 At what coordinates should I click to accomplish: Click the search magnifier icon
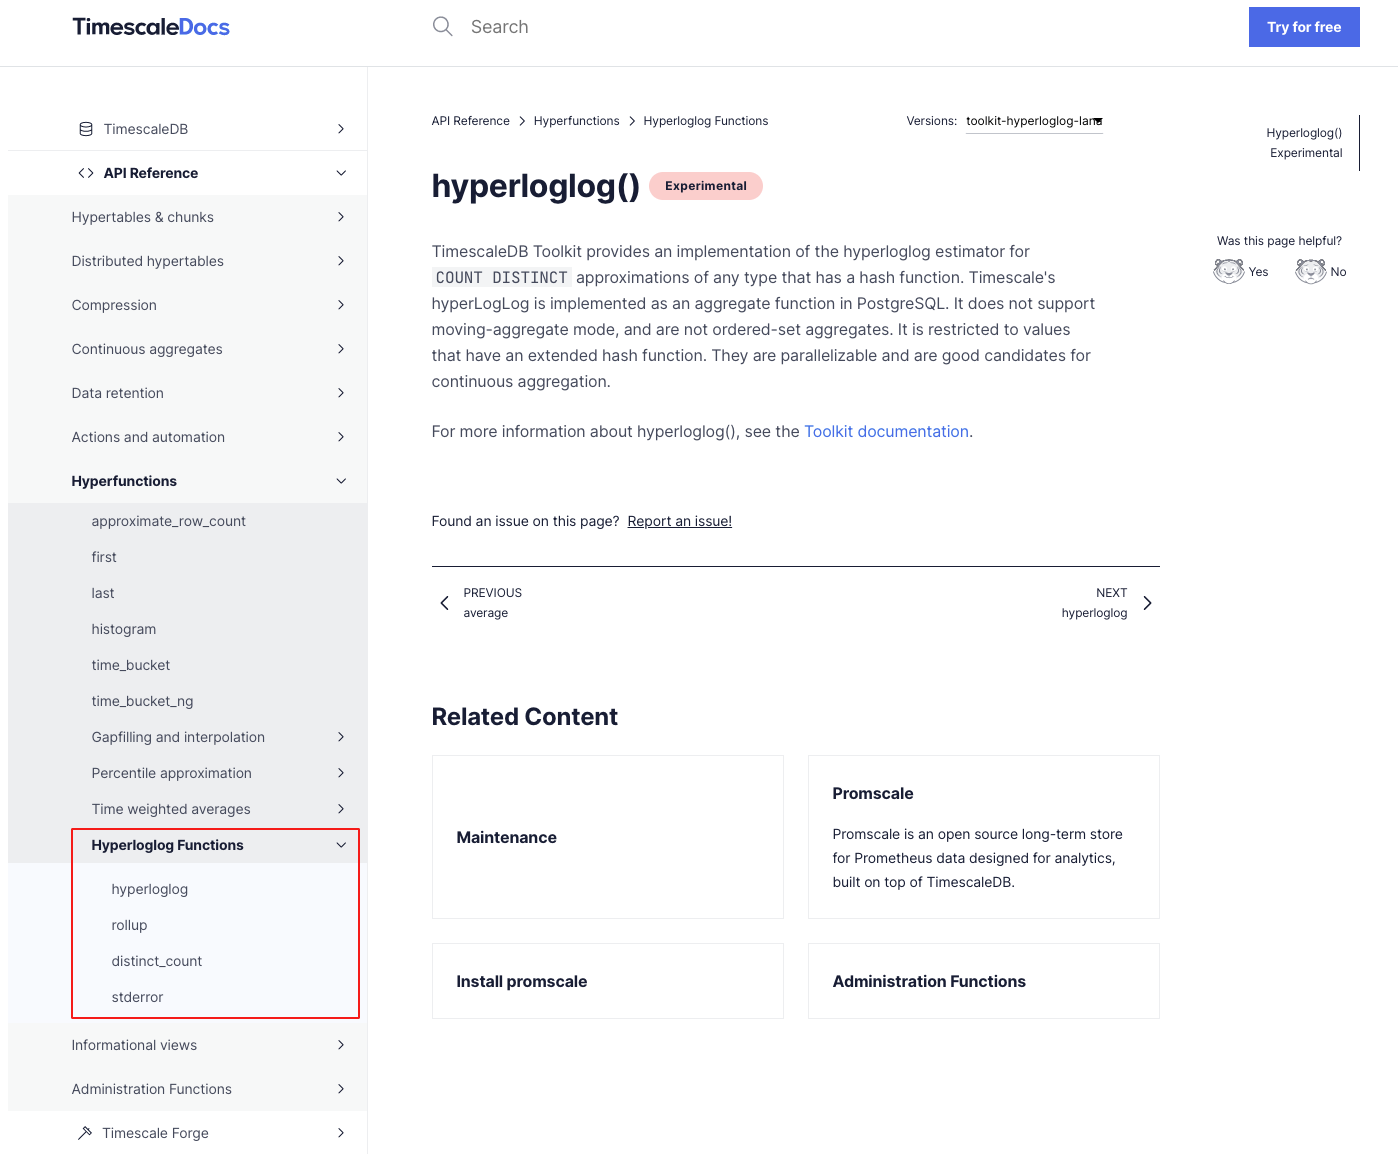(x=442, y=26)
